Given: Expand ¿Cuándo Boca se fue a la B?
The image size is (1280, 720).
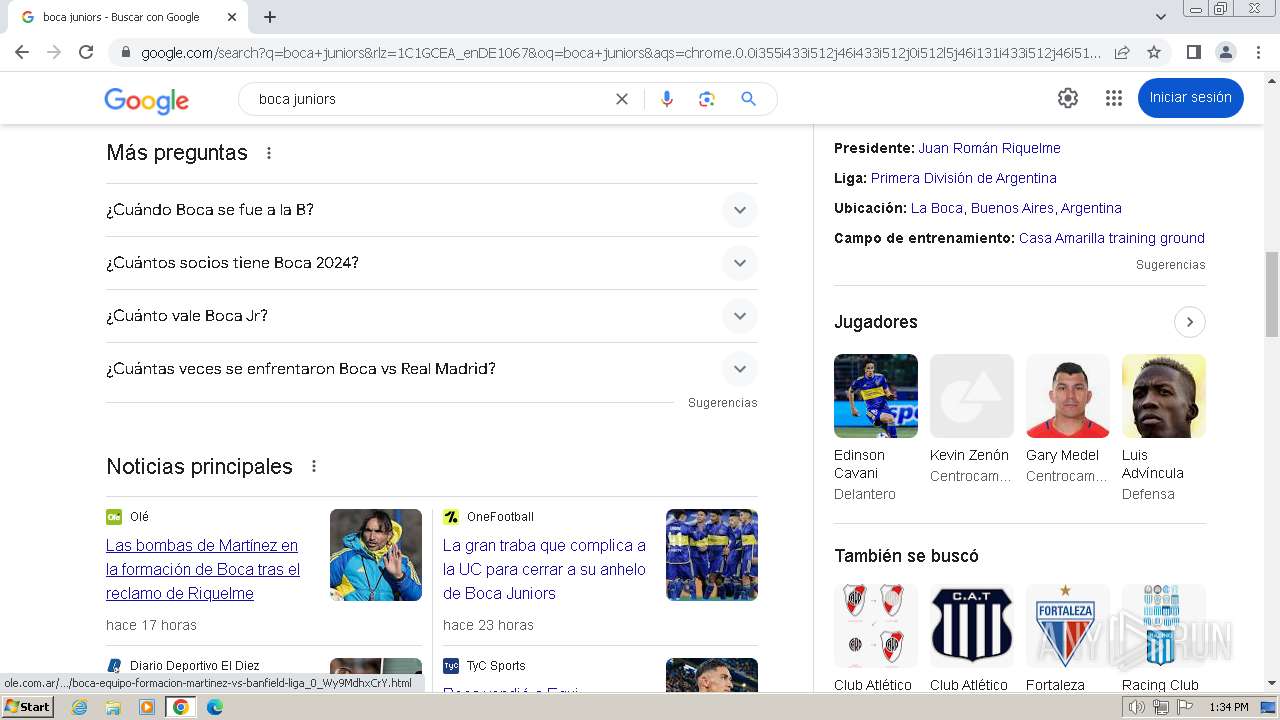Looking at the screenshot, I should 431,210.
